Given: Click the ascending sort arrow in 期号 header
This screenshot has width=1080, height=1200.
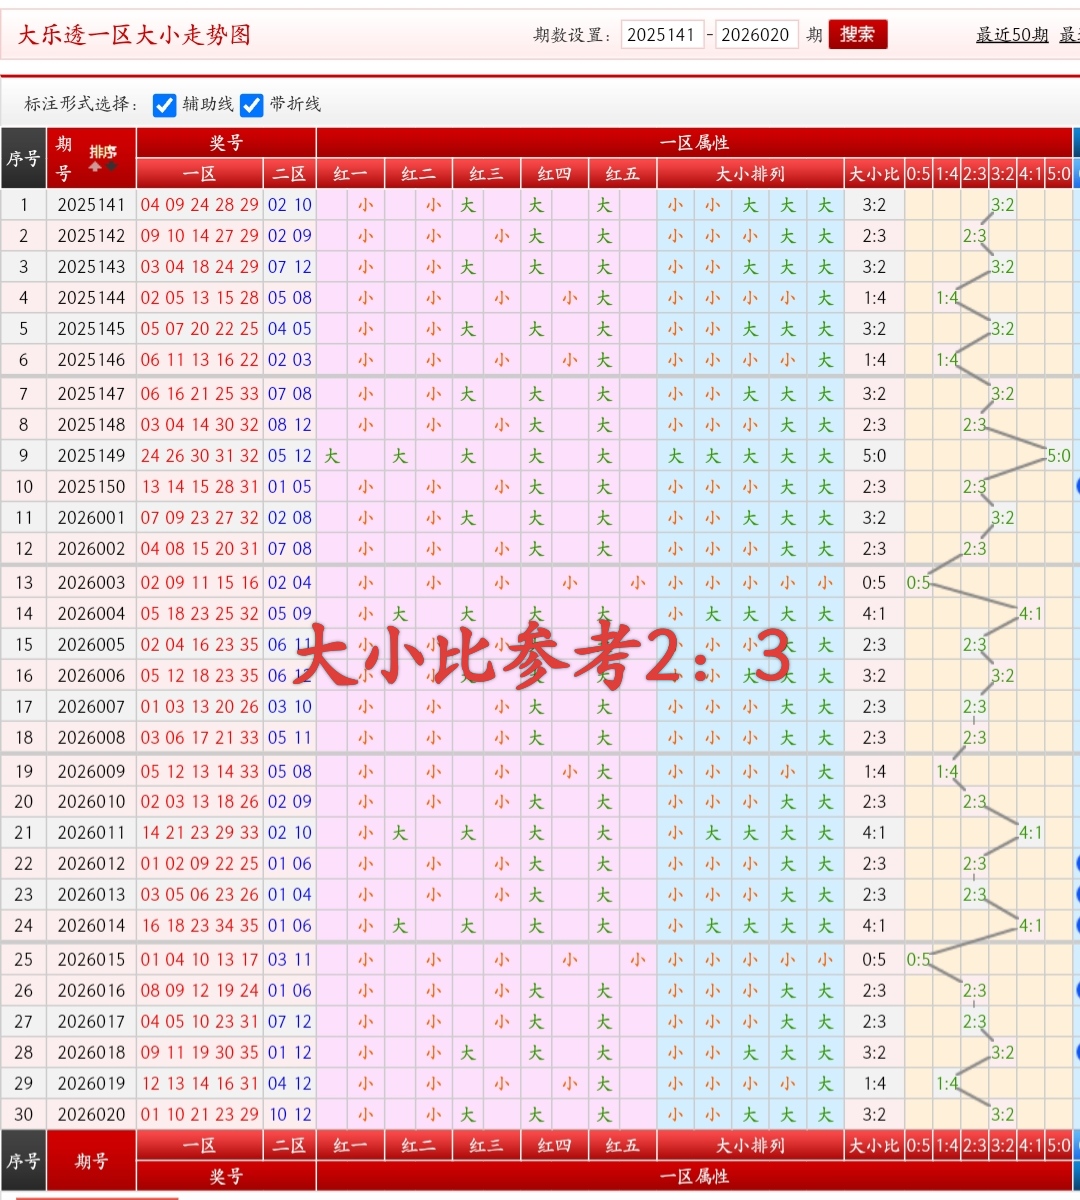Looking at the screenshot, I should tap(94, 166).
